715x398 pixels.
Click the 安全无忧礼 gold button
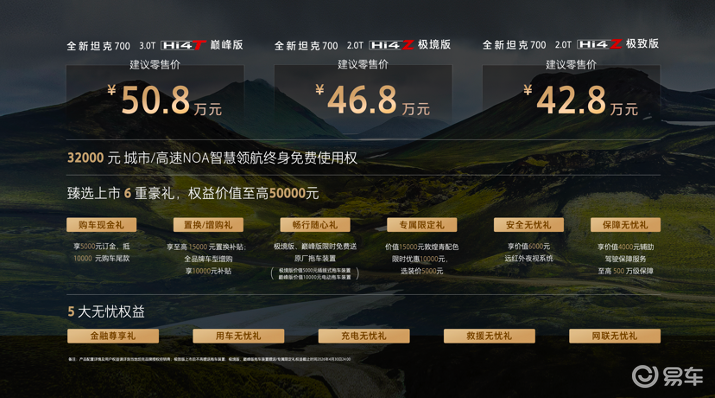pyautogui.click(x=528, y=225)
